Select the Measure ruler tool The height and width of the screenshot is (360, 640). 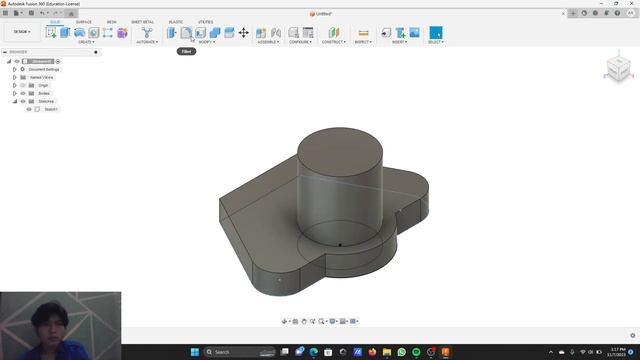coord(363,33)
